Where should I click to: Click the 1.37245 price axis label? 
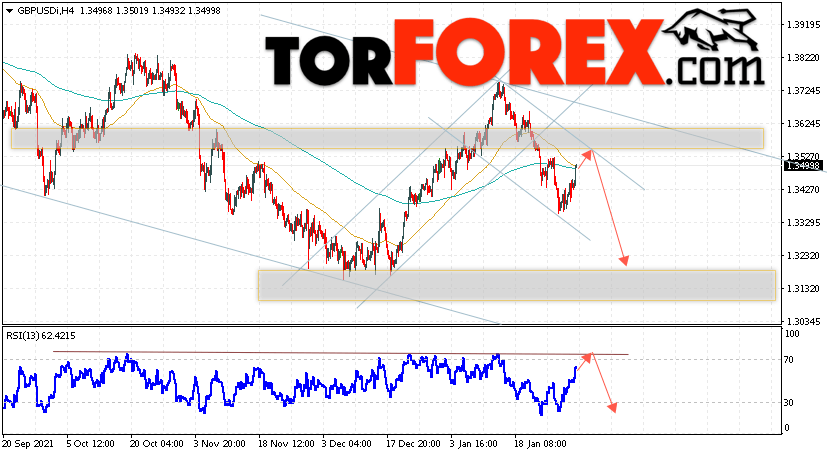pyautogui.click(x=803, y=91)
